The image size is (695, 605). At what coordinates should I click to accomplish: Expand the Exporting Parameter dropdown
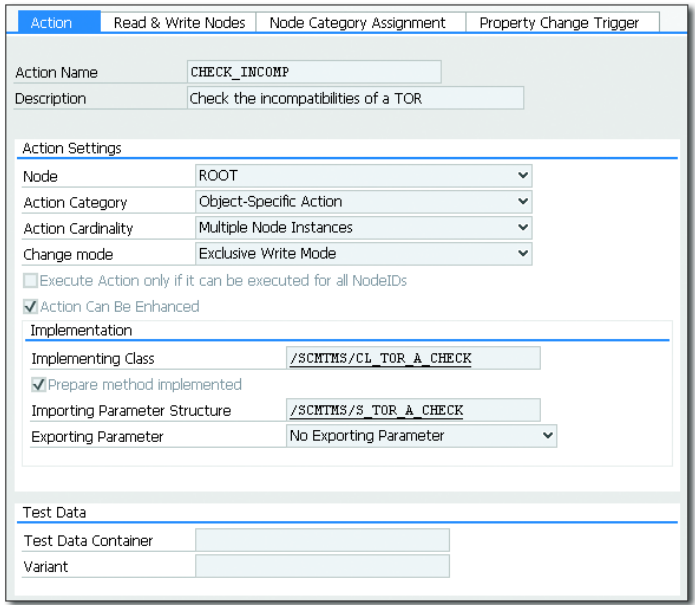tap(420, 436)
